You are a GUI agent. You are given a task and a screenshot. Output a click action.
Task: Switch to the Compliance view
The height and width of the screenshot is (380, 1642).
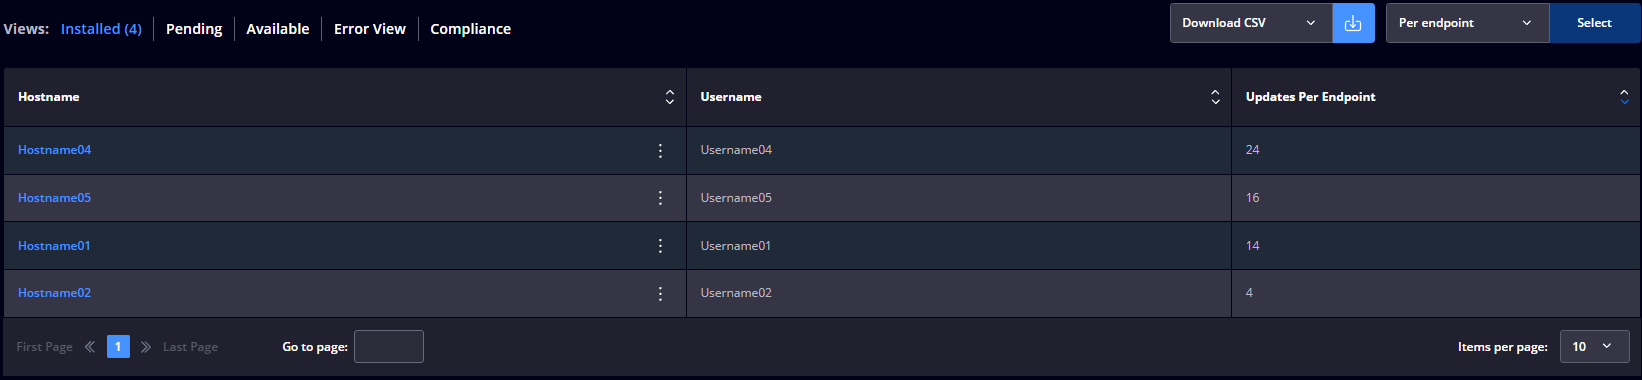coord(470,29)
